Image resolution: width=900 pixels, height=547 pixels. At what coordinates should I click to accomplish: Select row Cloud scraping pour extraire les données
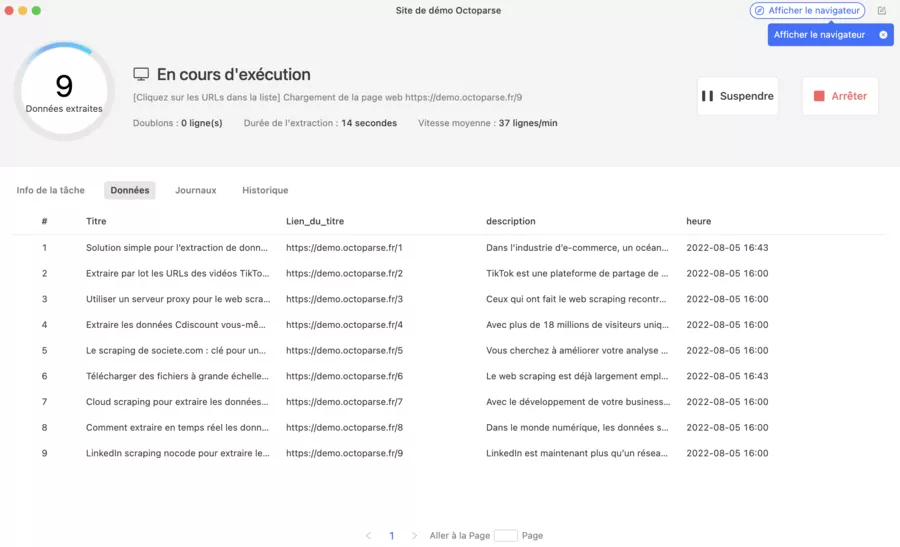448,402
